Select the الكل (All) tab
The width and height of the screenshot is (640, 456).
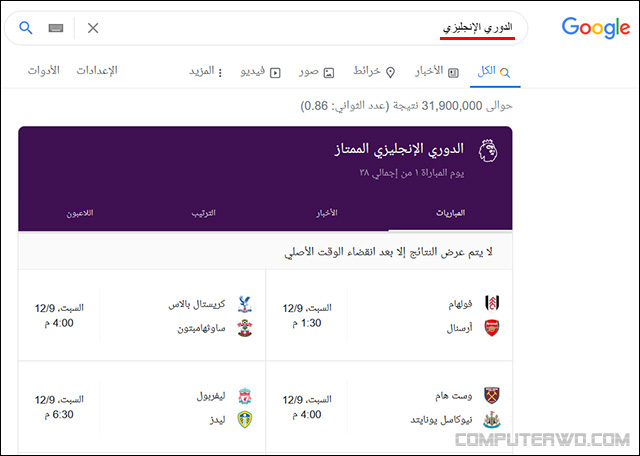pos(494,71)
